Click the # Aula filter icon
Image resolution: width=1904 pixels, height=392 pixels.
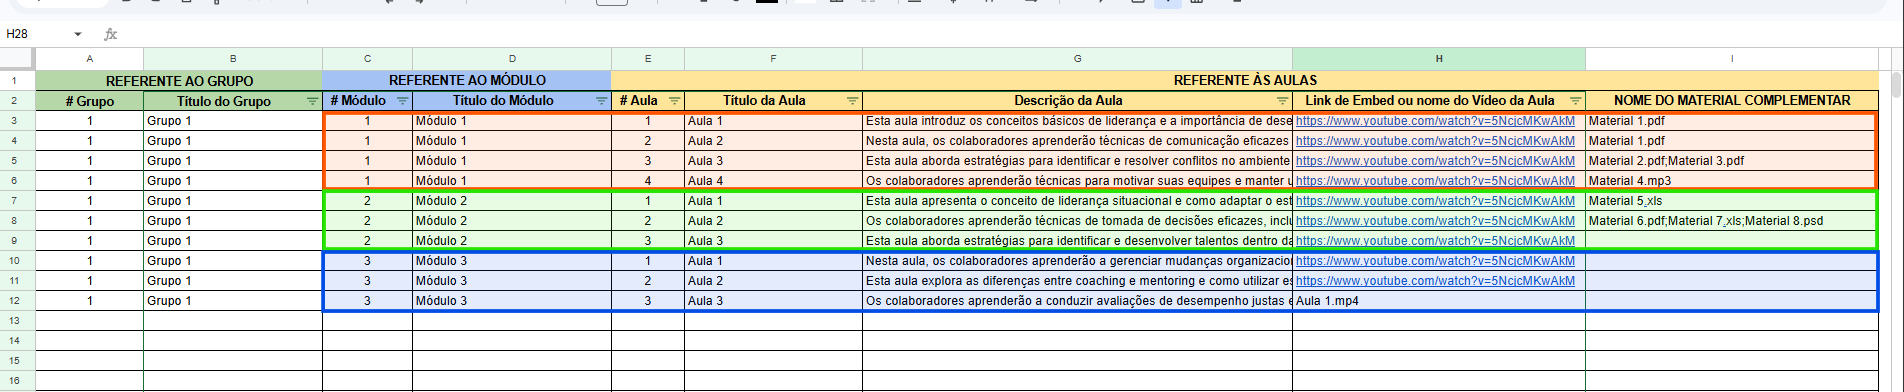click(674, 101)
